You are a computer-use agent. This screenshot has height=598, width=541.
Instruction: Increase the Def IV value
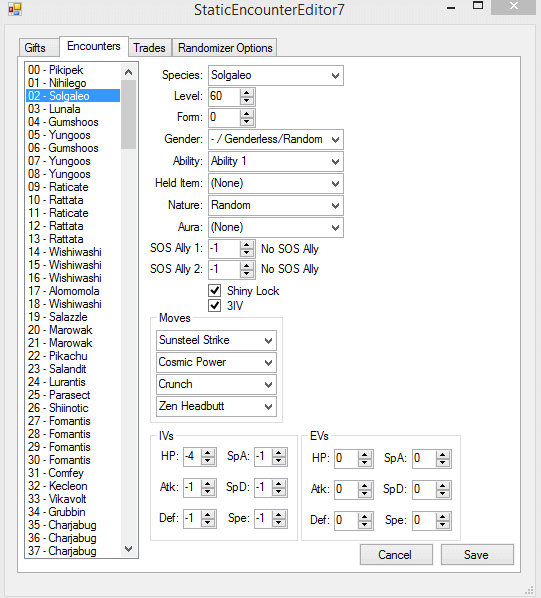(208, 515)
